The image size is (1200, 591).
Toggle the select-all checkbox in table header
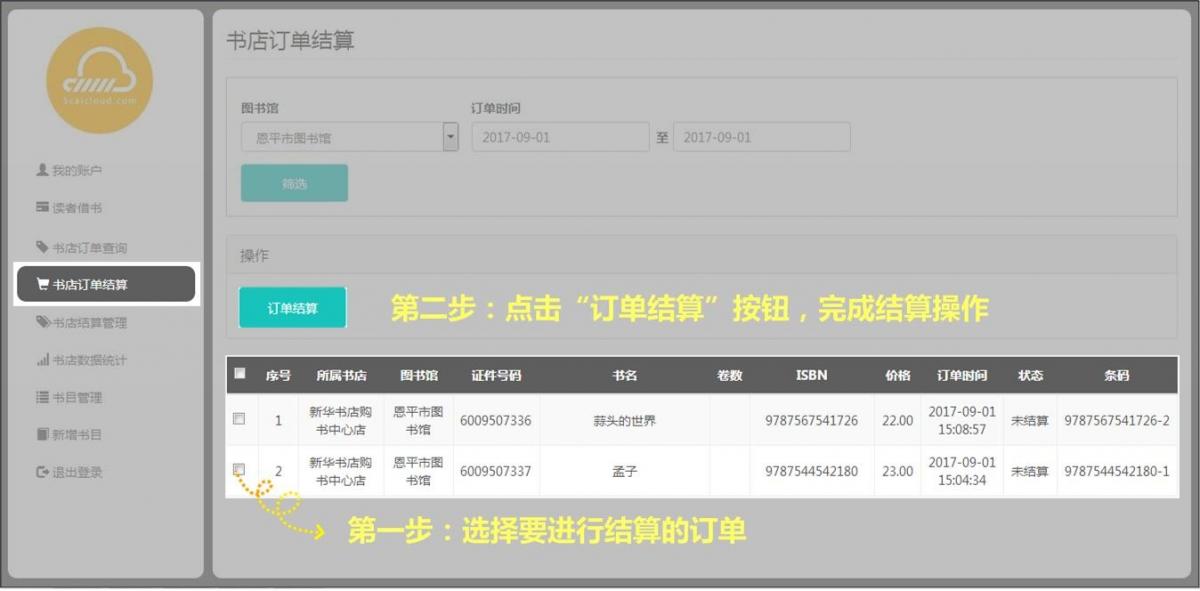[x=239, y=374]
